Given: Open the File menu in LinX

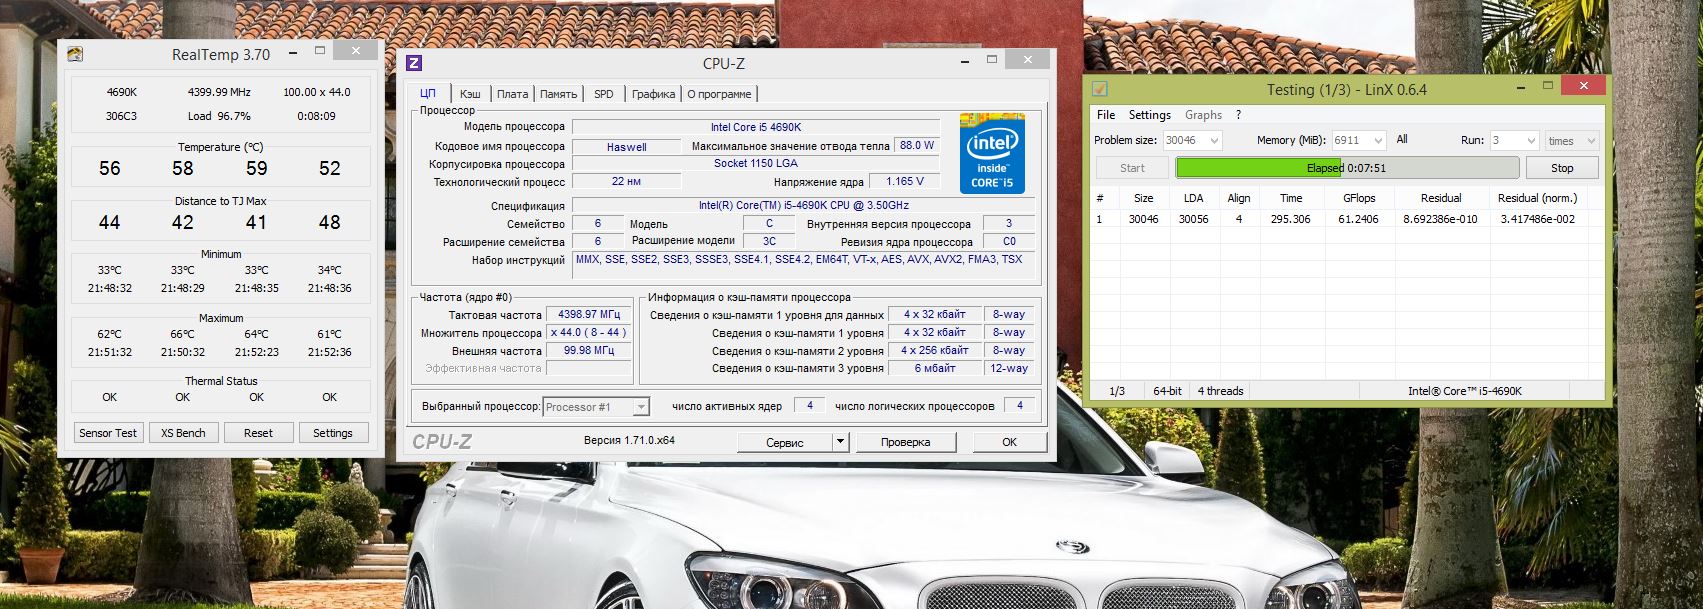Looking at the screenshot, I should click(x=1106, y=115).
